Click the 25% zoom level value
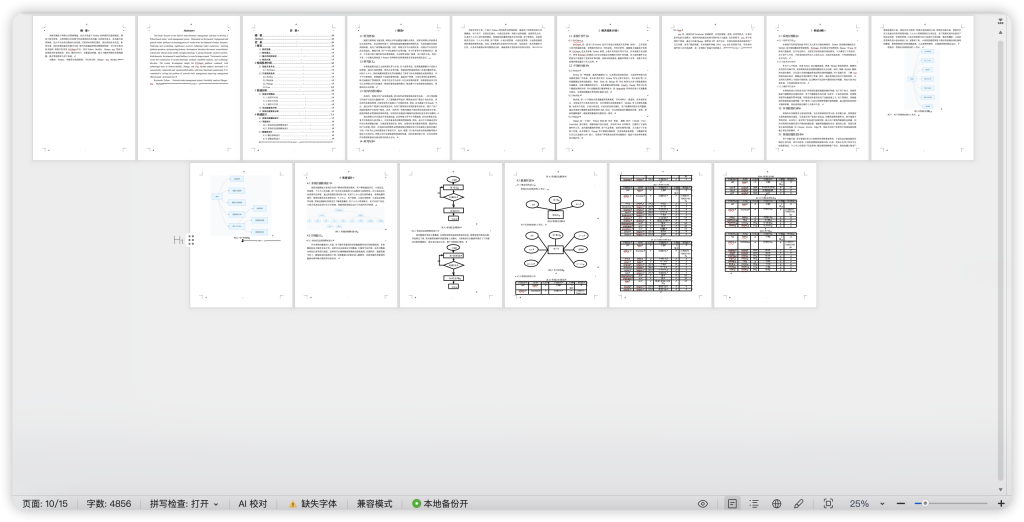The width and height of the screenshot is (1024, 522). [859, 504]
